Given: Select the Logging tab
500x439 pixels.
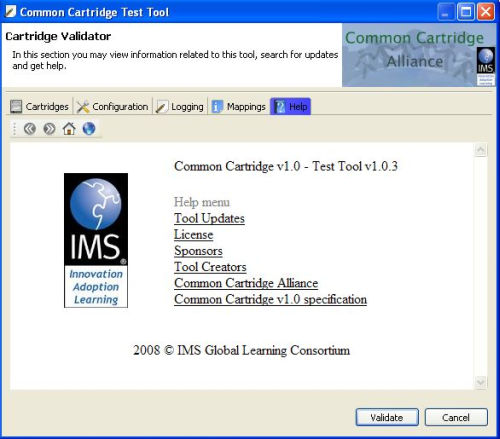Looking at the screenshot, I should 180,107.
